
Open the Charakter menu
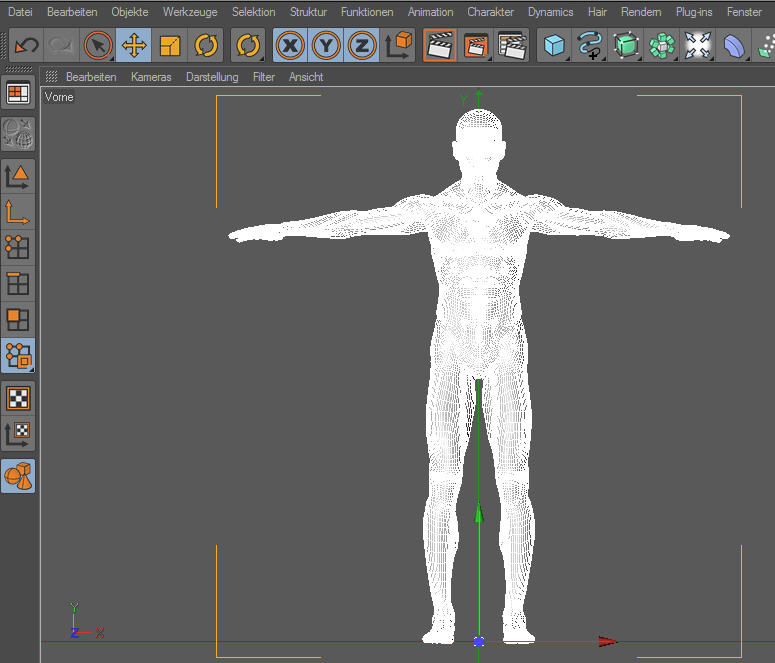pyautogui.click(x=490, y=12)
